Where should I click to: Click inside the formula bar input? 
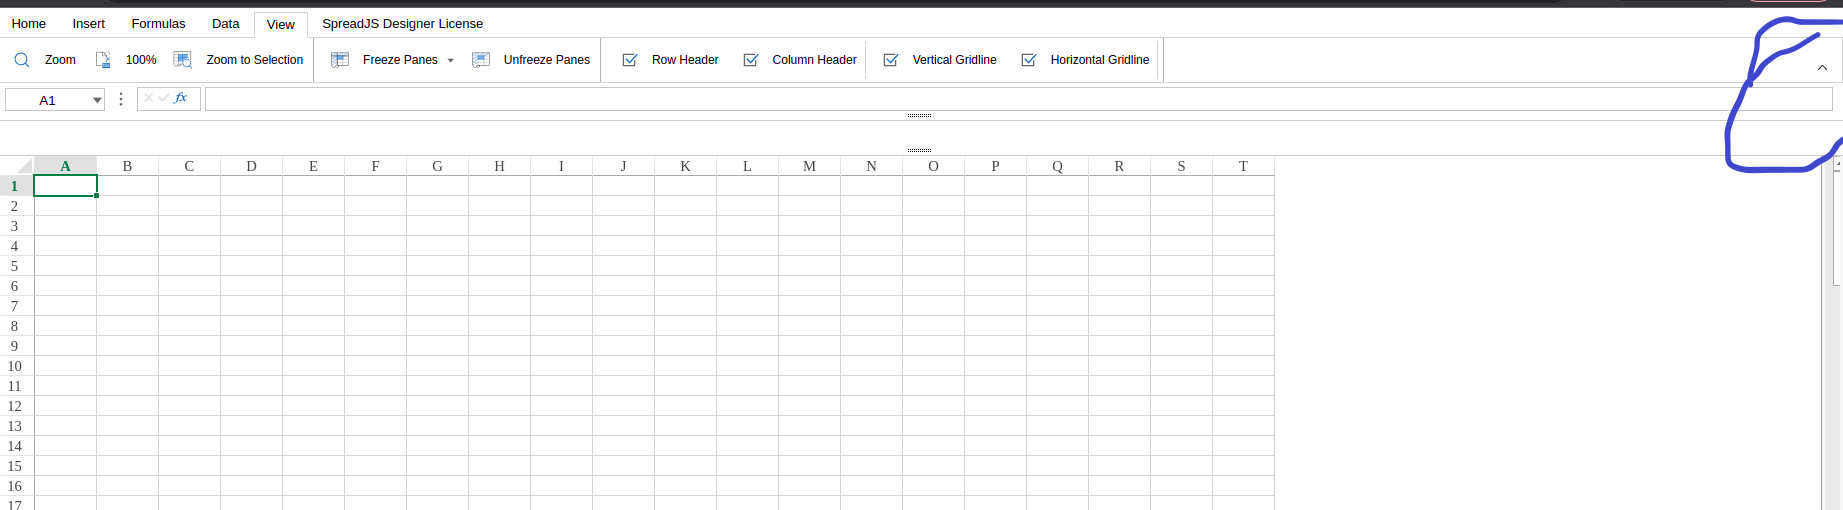[1000, 99]
